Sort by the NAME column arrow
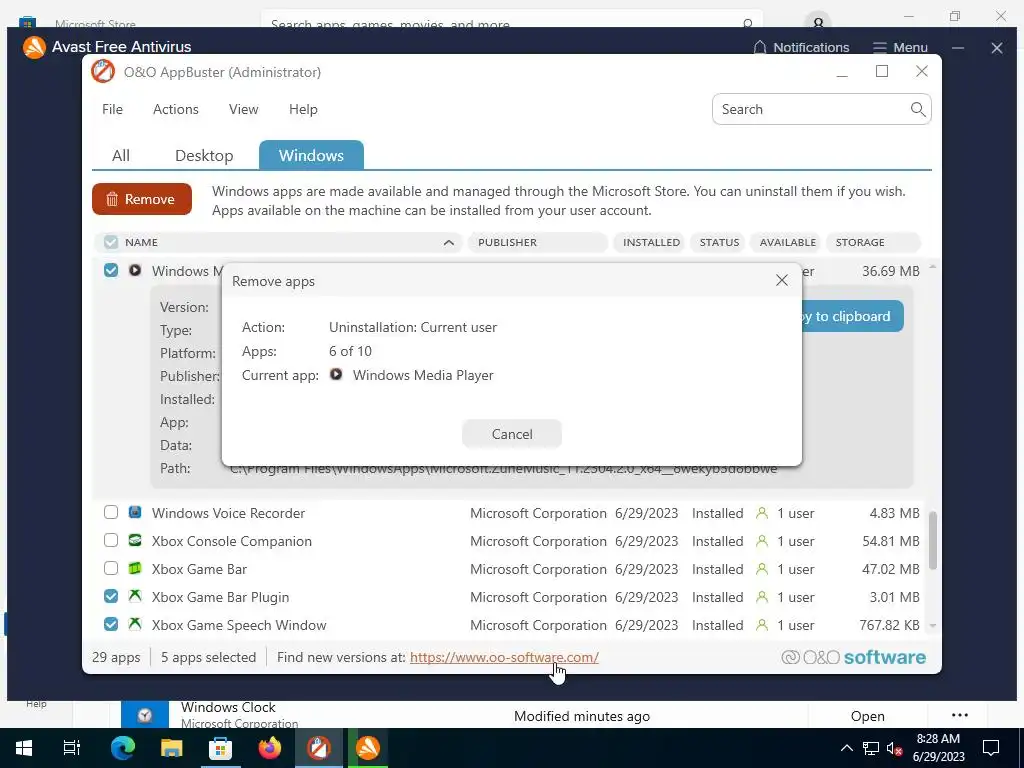 click(449, 242)
